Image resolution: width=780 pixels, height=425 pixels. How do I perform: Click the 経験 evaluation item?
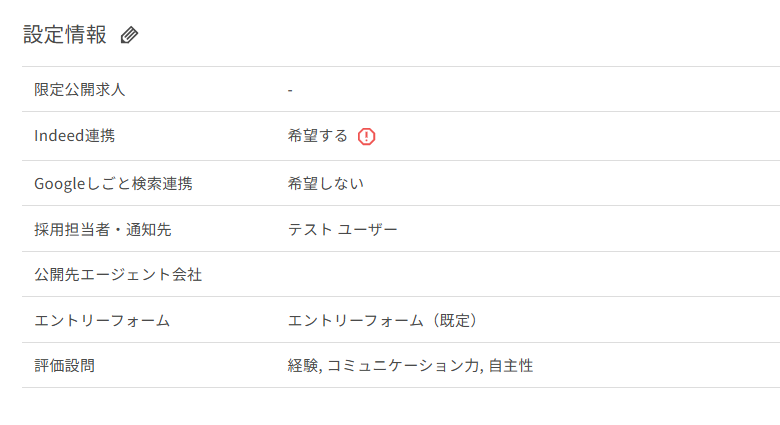click(x=302, y=366)
